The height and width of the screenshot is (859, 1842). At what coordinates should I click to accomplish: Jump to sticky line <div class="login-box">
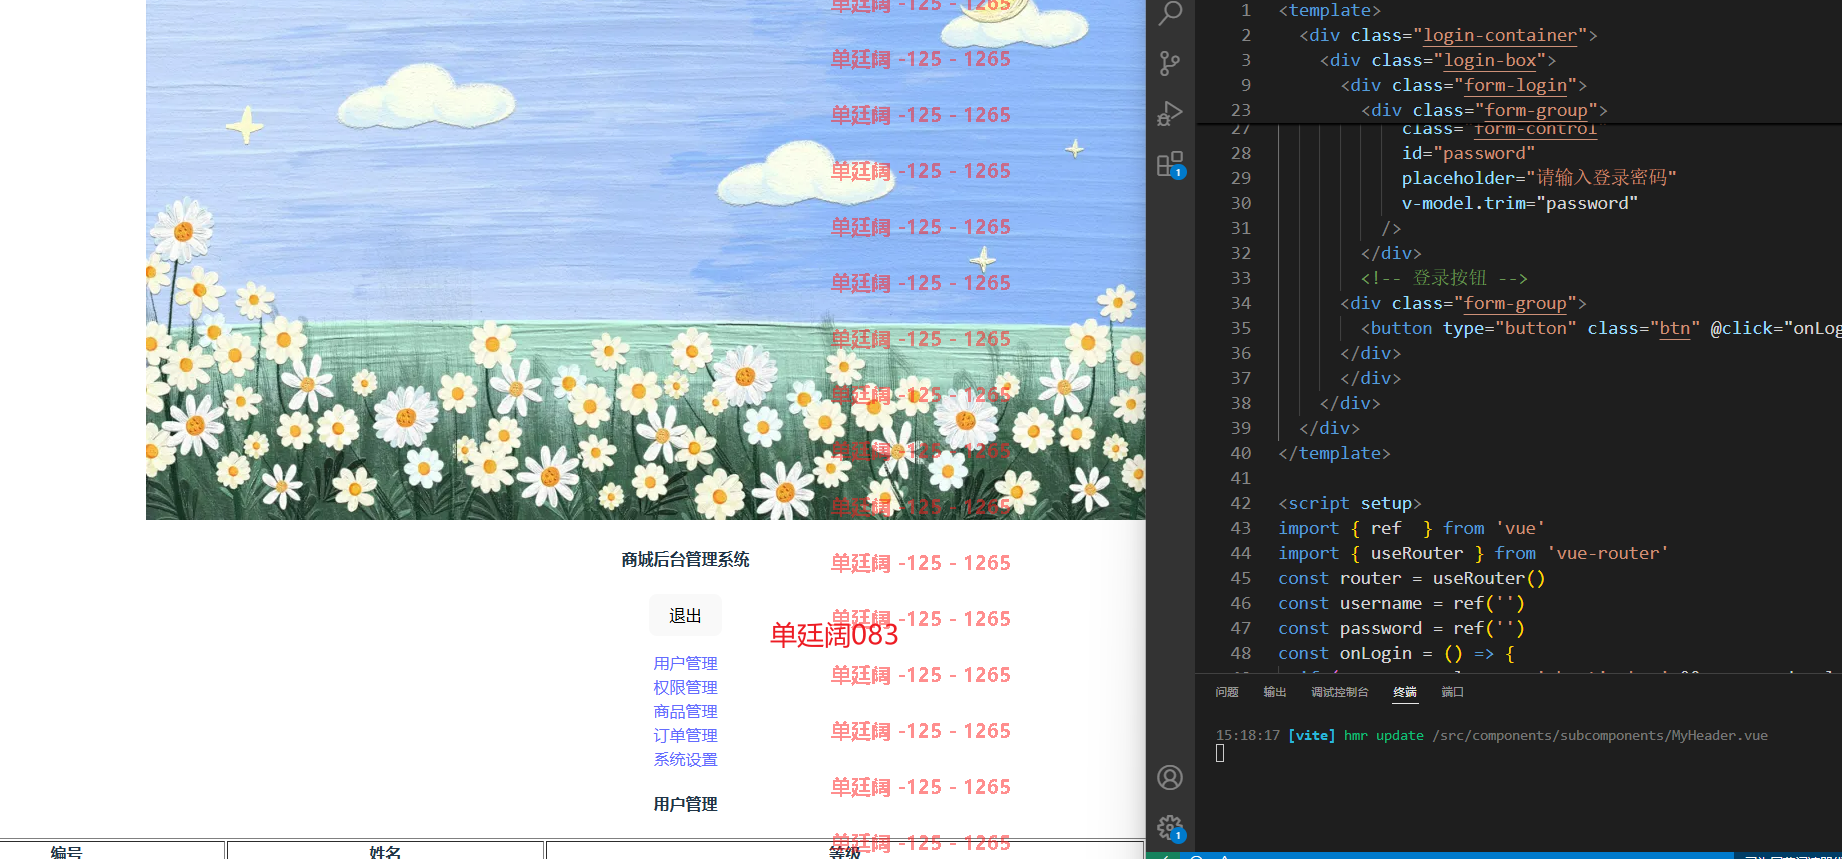click(1438, 60)
